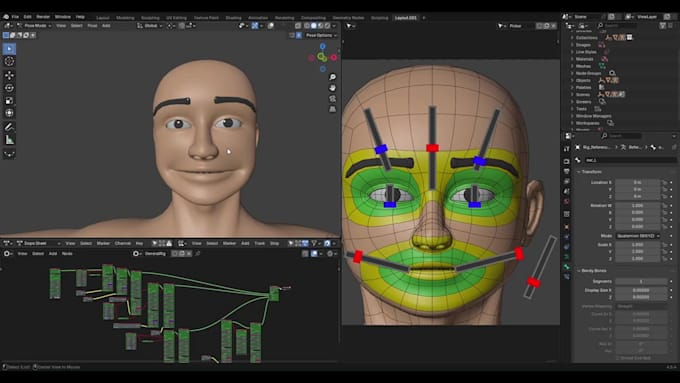Open the Marker menu in Dope Sheet
This screenshot has height=383, width=680.
(x=103, y=243)
